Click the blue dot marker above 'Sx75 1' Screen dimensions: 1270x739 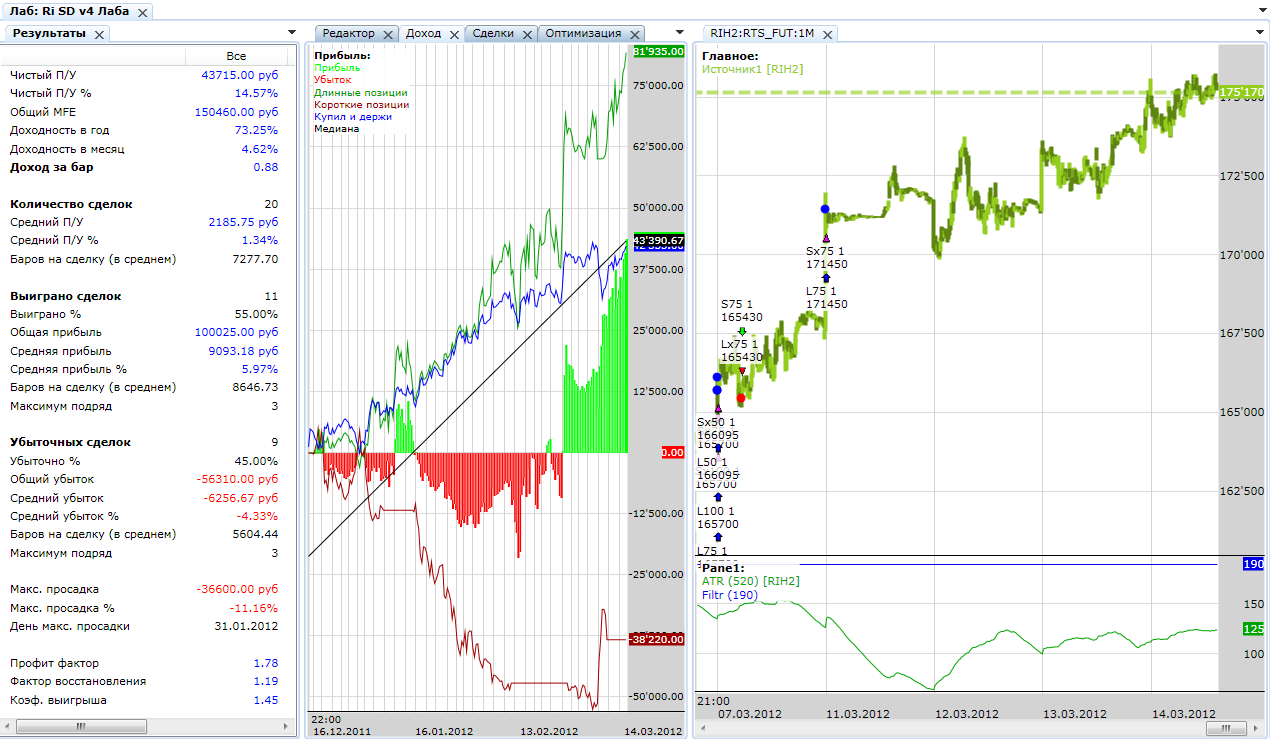click(x=825, y=209)
